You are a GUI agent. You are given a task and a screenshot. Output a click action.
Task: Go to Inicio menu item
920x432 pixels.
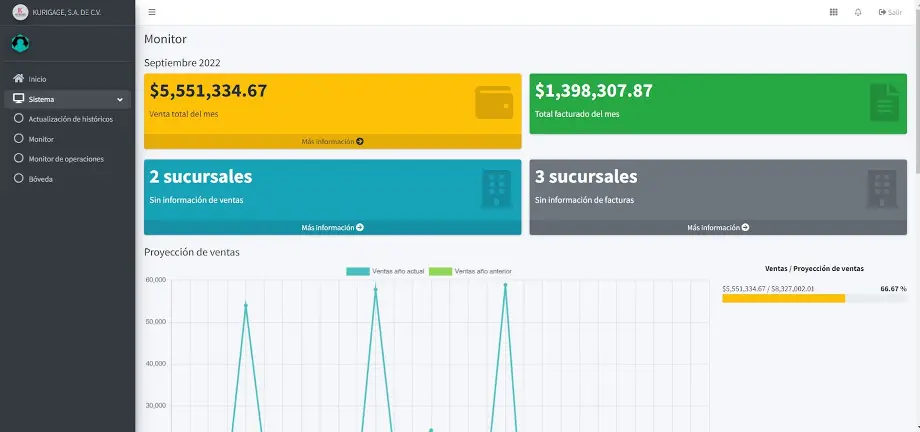(x=67, y=79)
